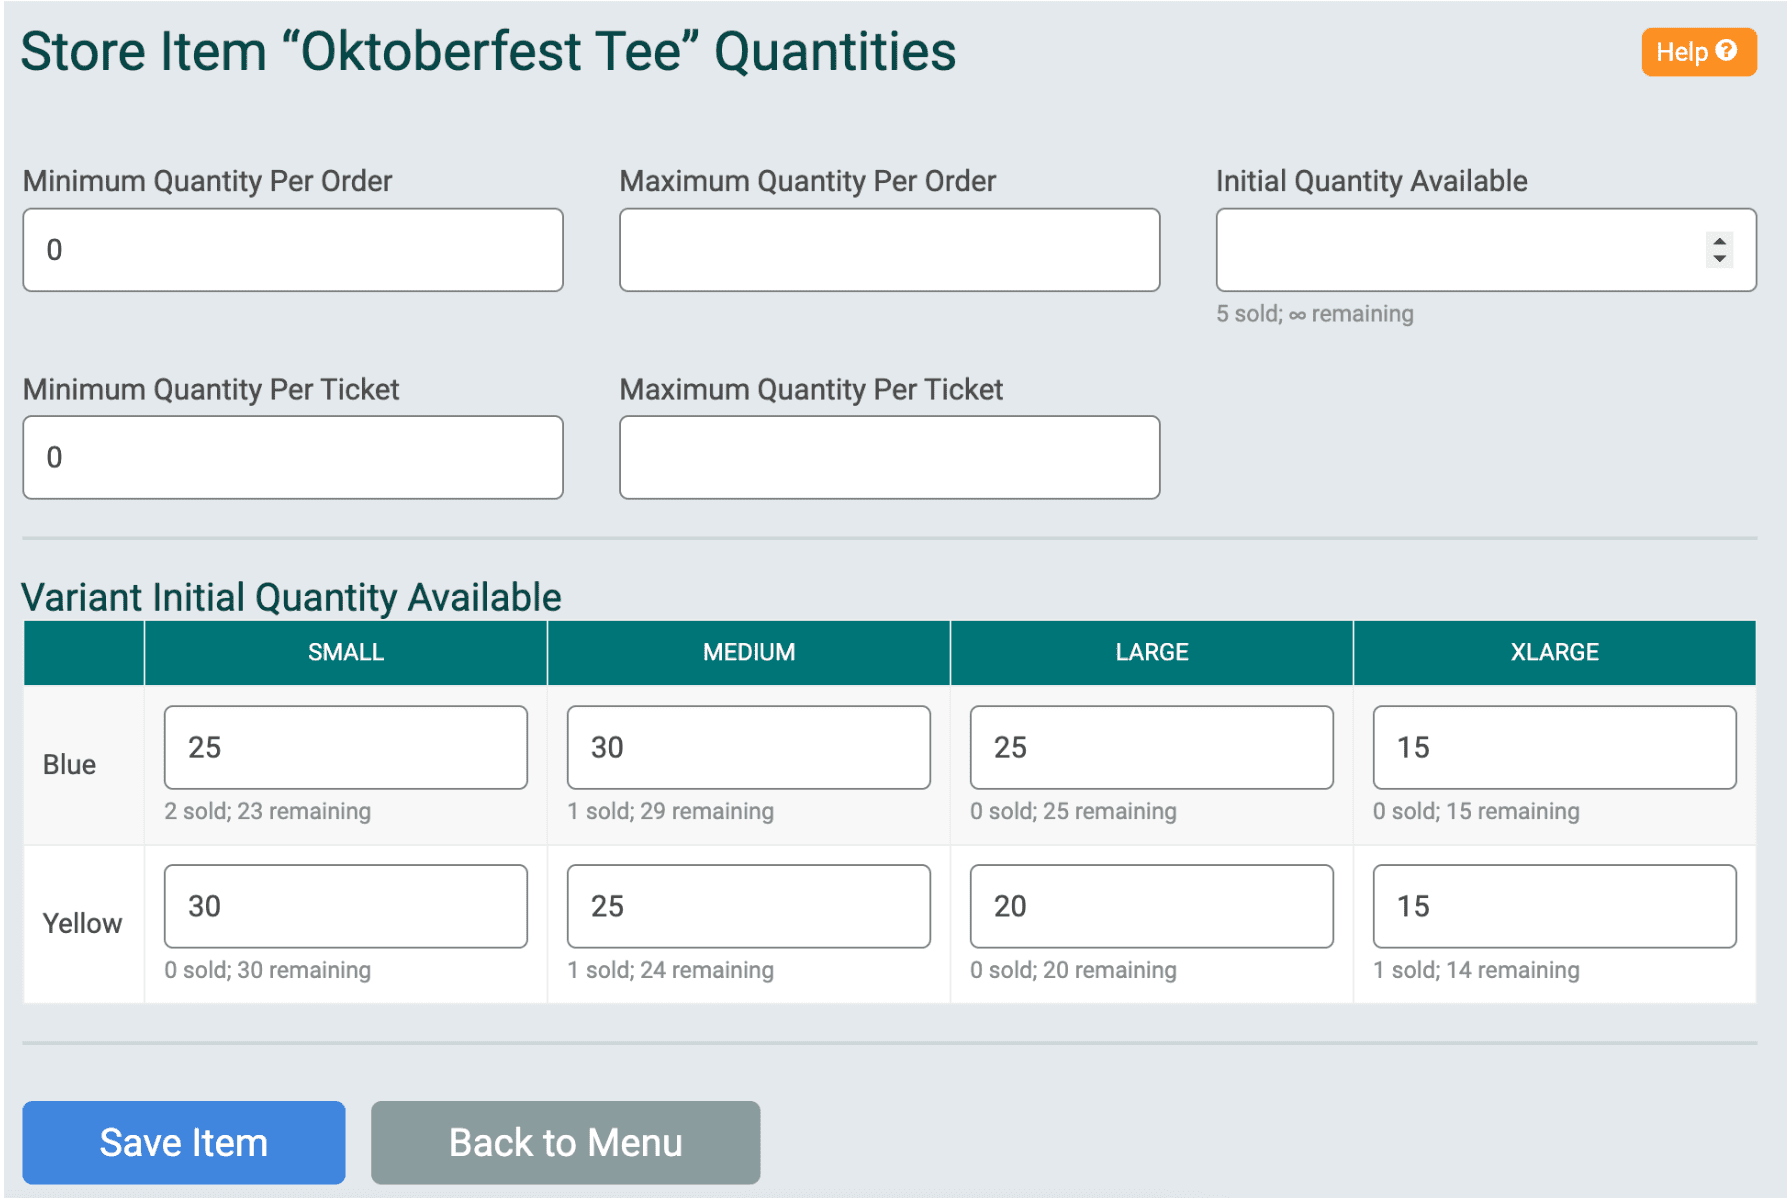The image size is (1787, 1198).
Task: Click the Yellow Small quantity field showing 30
Action: [x=345, y=905]
